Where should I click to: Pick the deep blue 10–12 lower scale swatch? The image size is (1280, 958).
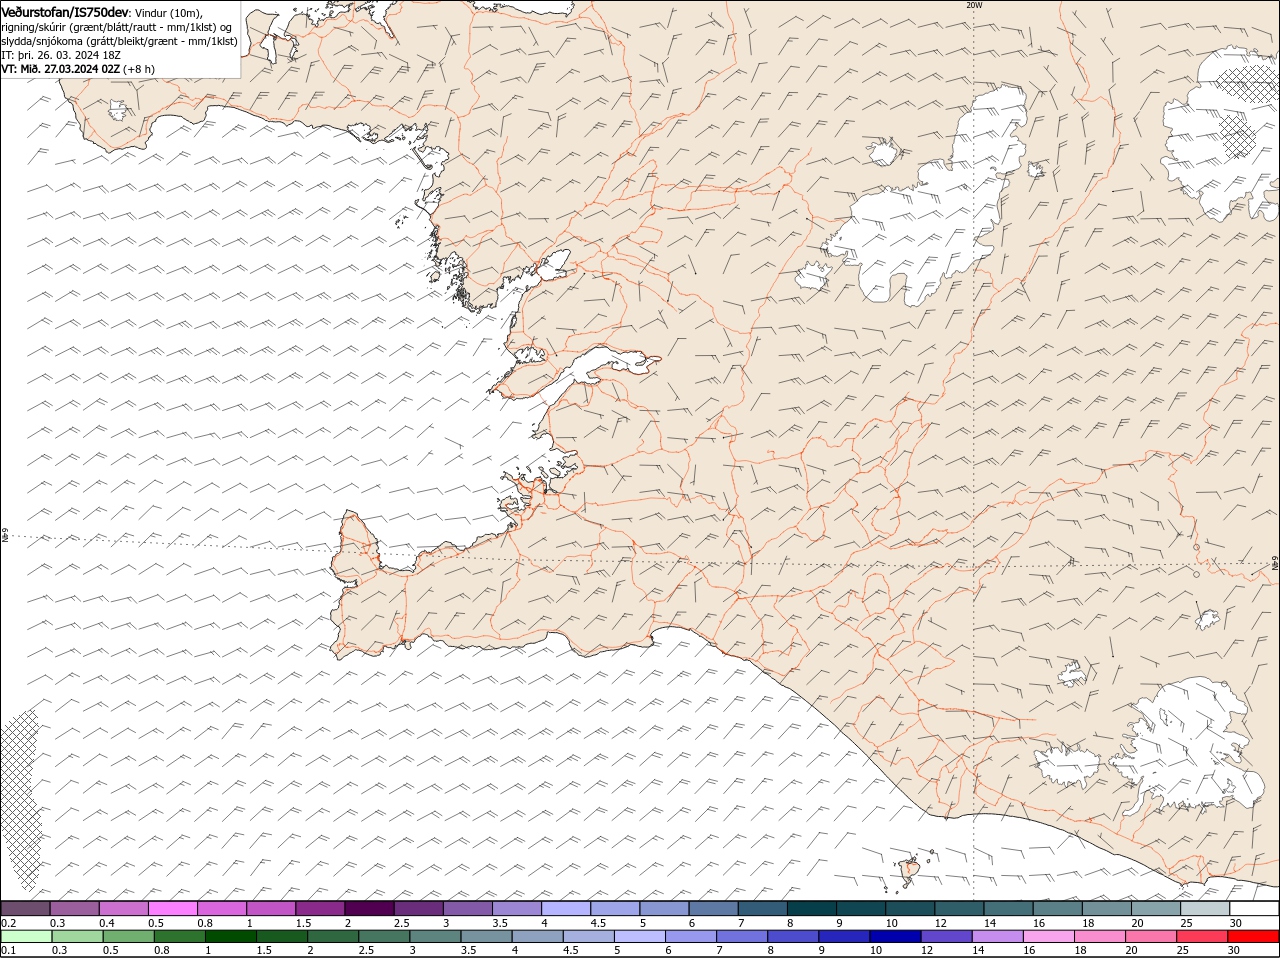pos(895,936)
